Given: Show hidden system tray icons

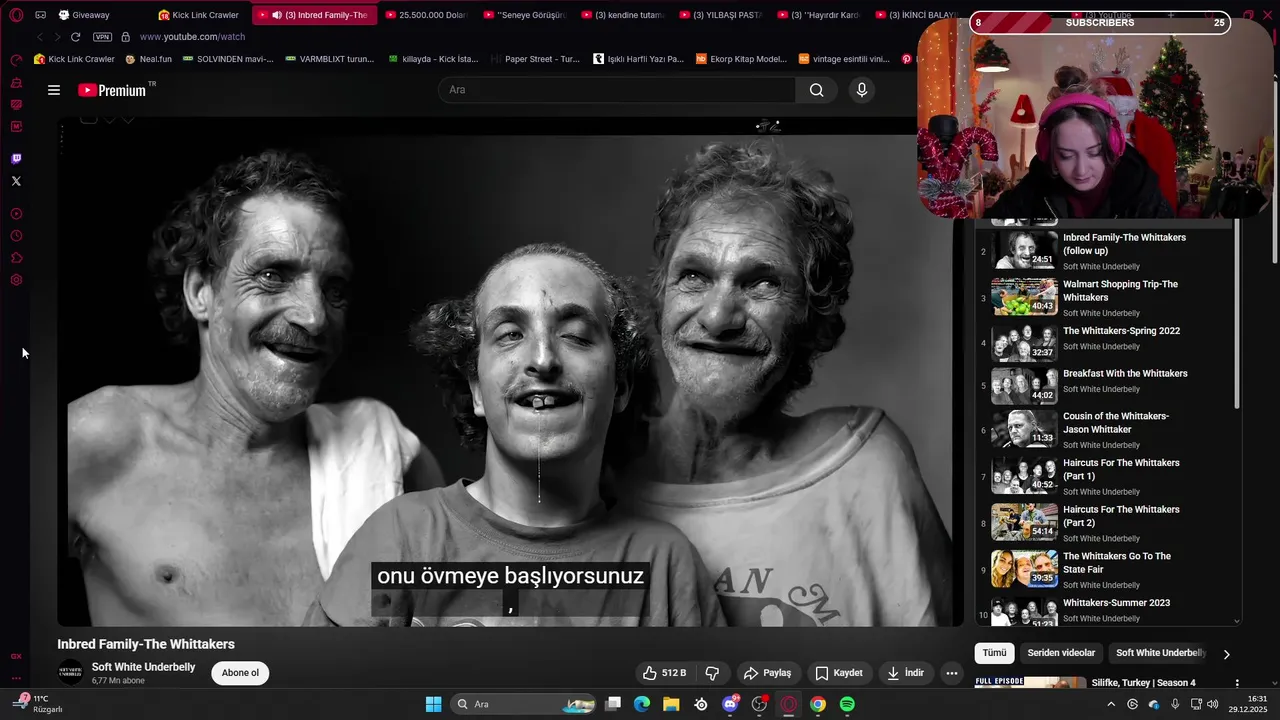Looking at the screenshot, I should pyautogui.click(x=1110, y=704).
